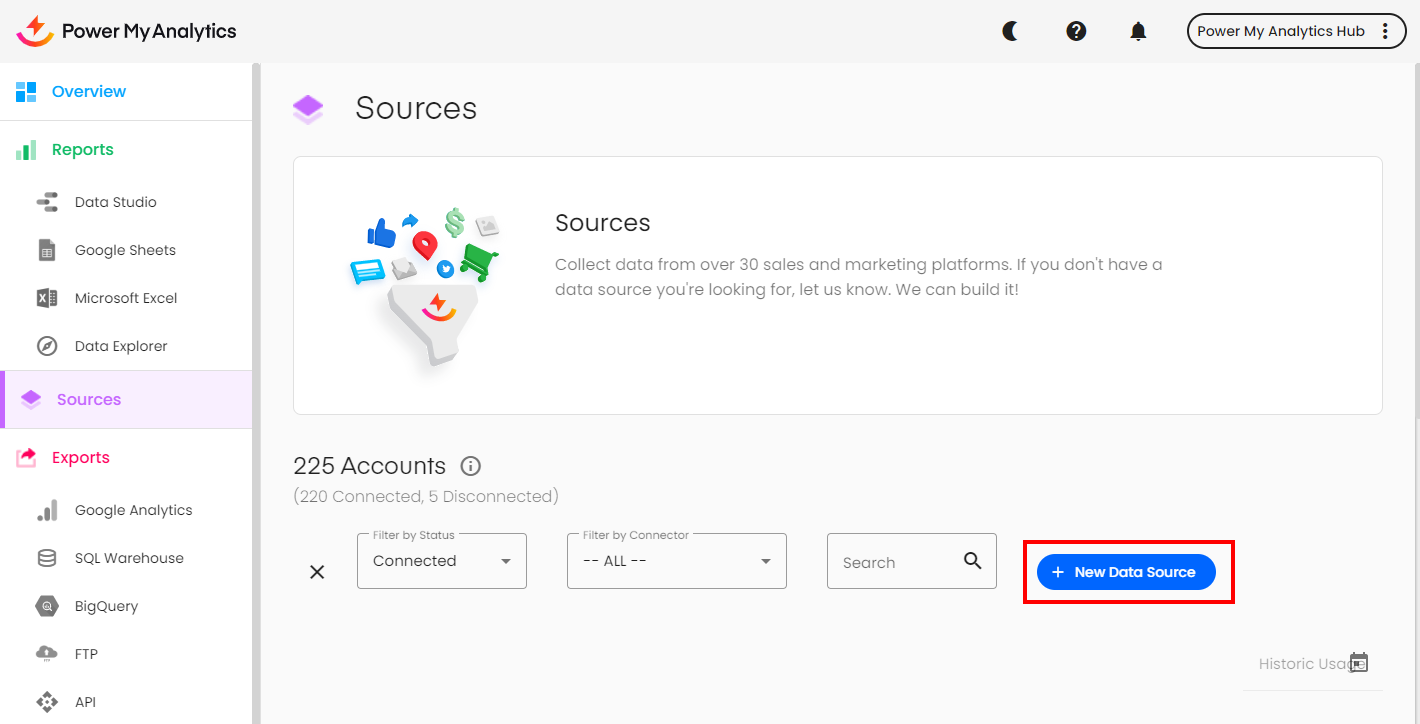Open SQL Warehouse export
The image size is (1420, 724).
[x=129, y=558]
